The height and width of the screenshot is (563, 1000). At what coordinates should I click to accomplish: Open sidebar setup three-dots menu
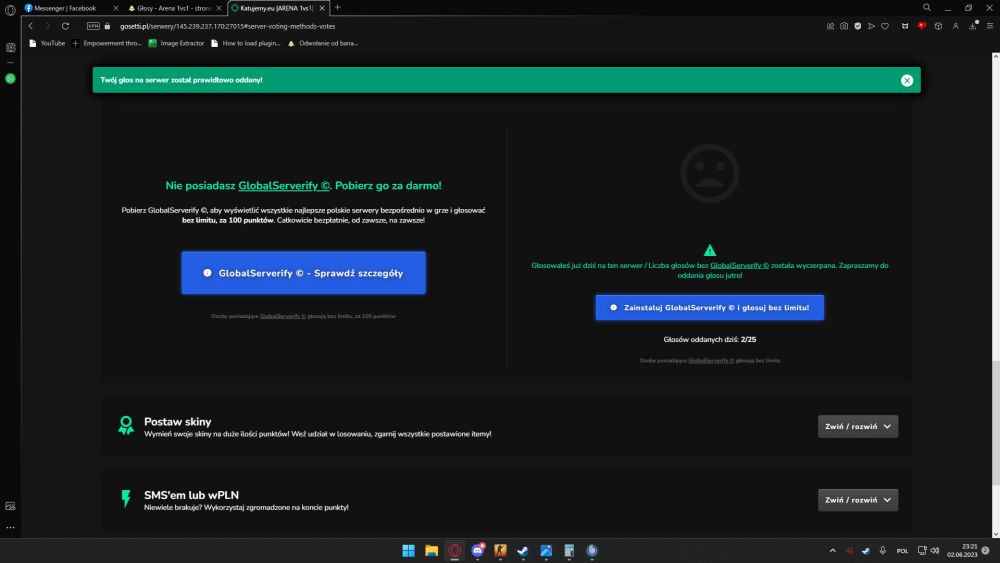point(10,527)
